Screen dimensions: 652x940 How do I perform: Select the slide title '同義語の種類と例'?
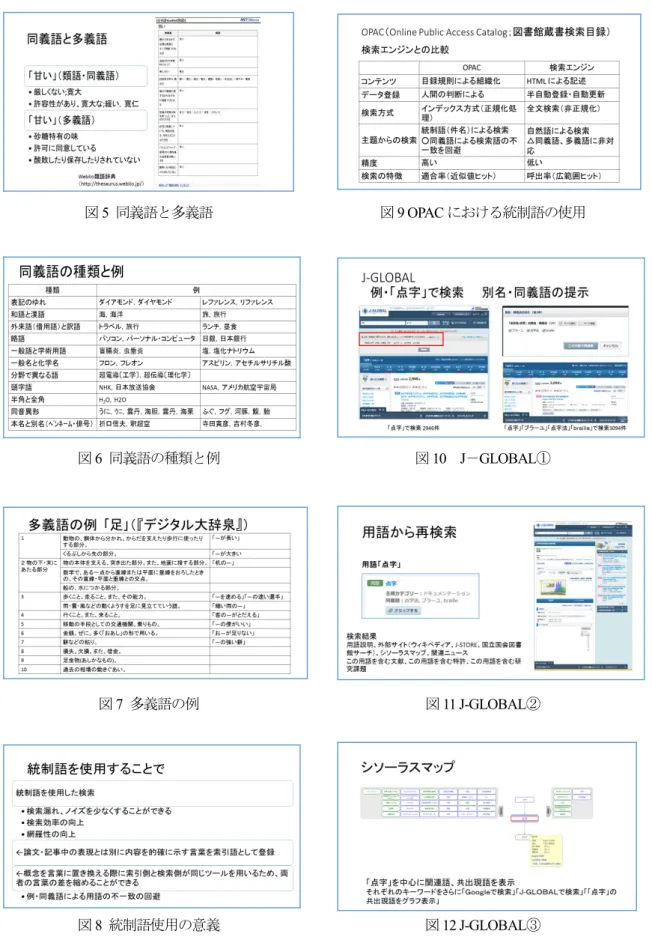tap(71, 272)
